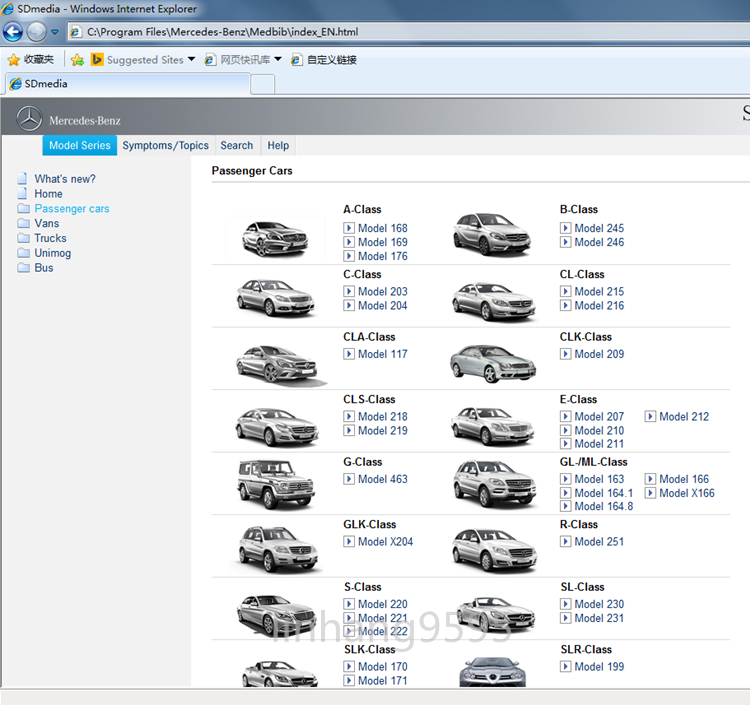Click arrow icon beside Model 207
Image resolution: width=750 pixels, height=705 pixels.
tap(565, 417)
